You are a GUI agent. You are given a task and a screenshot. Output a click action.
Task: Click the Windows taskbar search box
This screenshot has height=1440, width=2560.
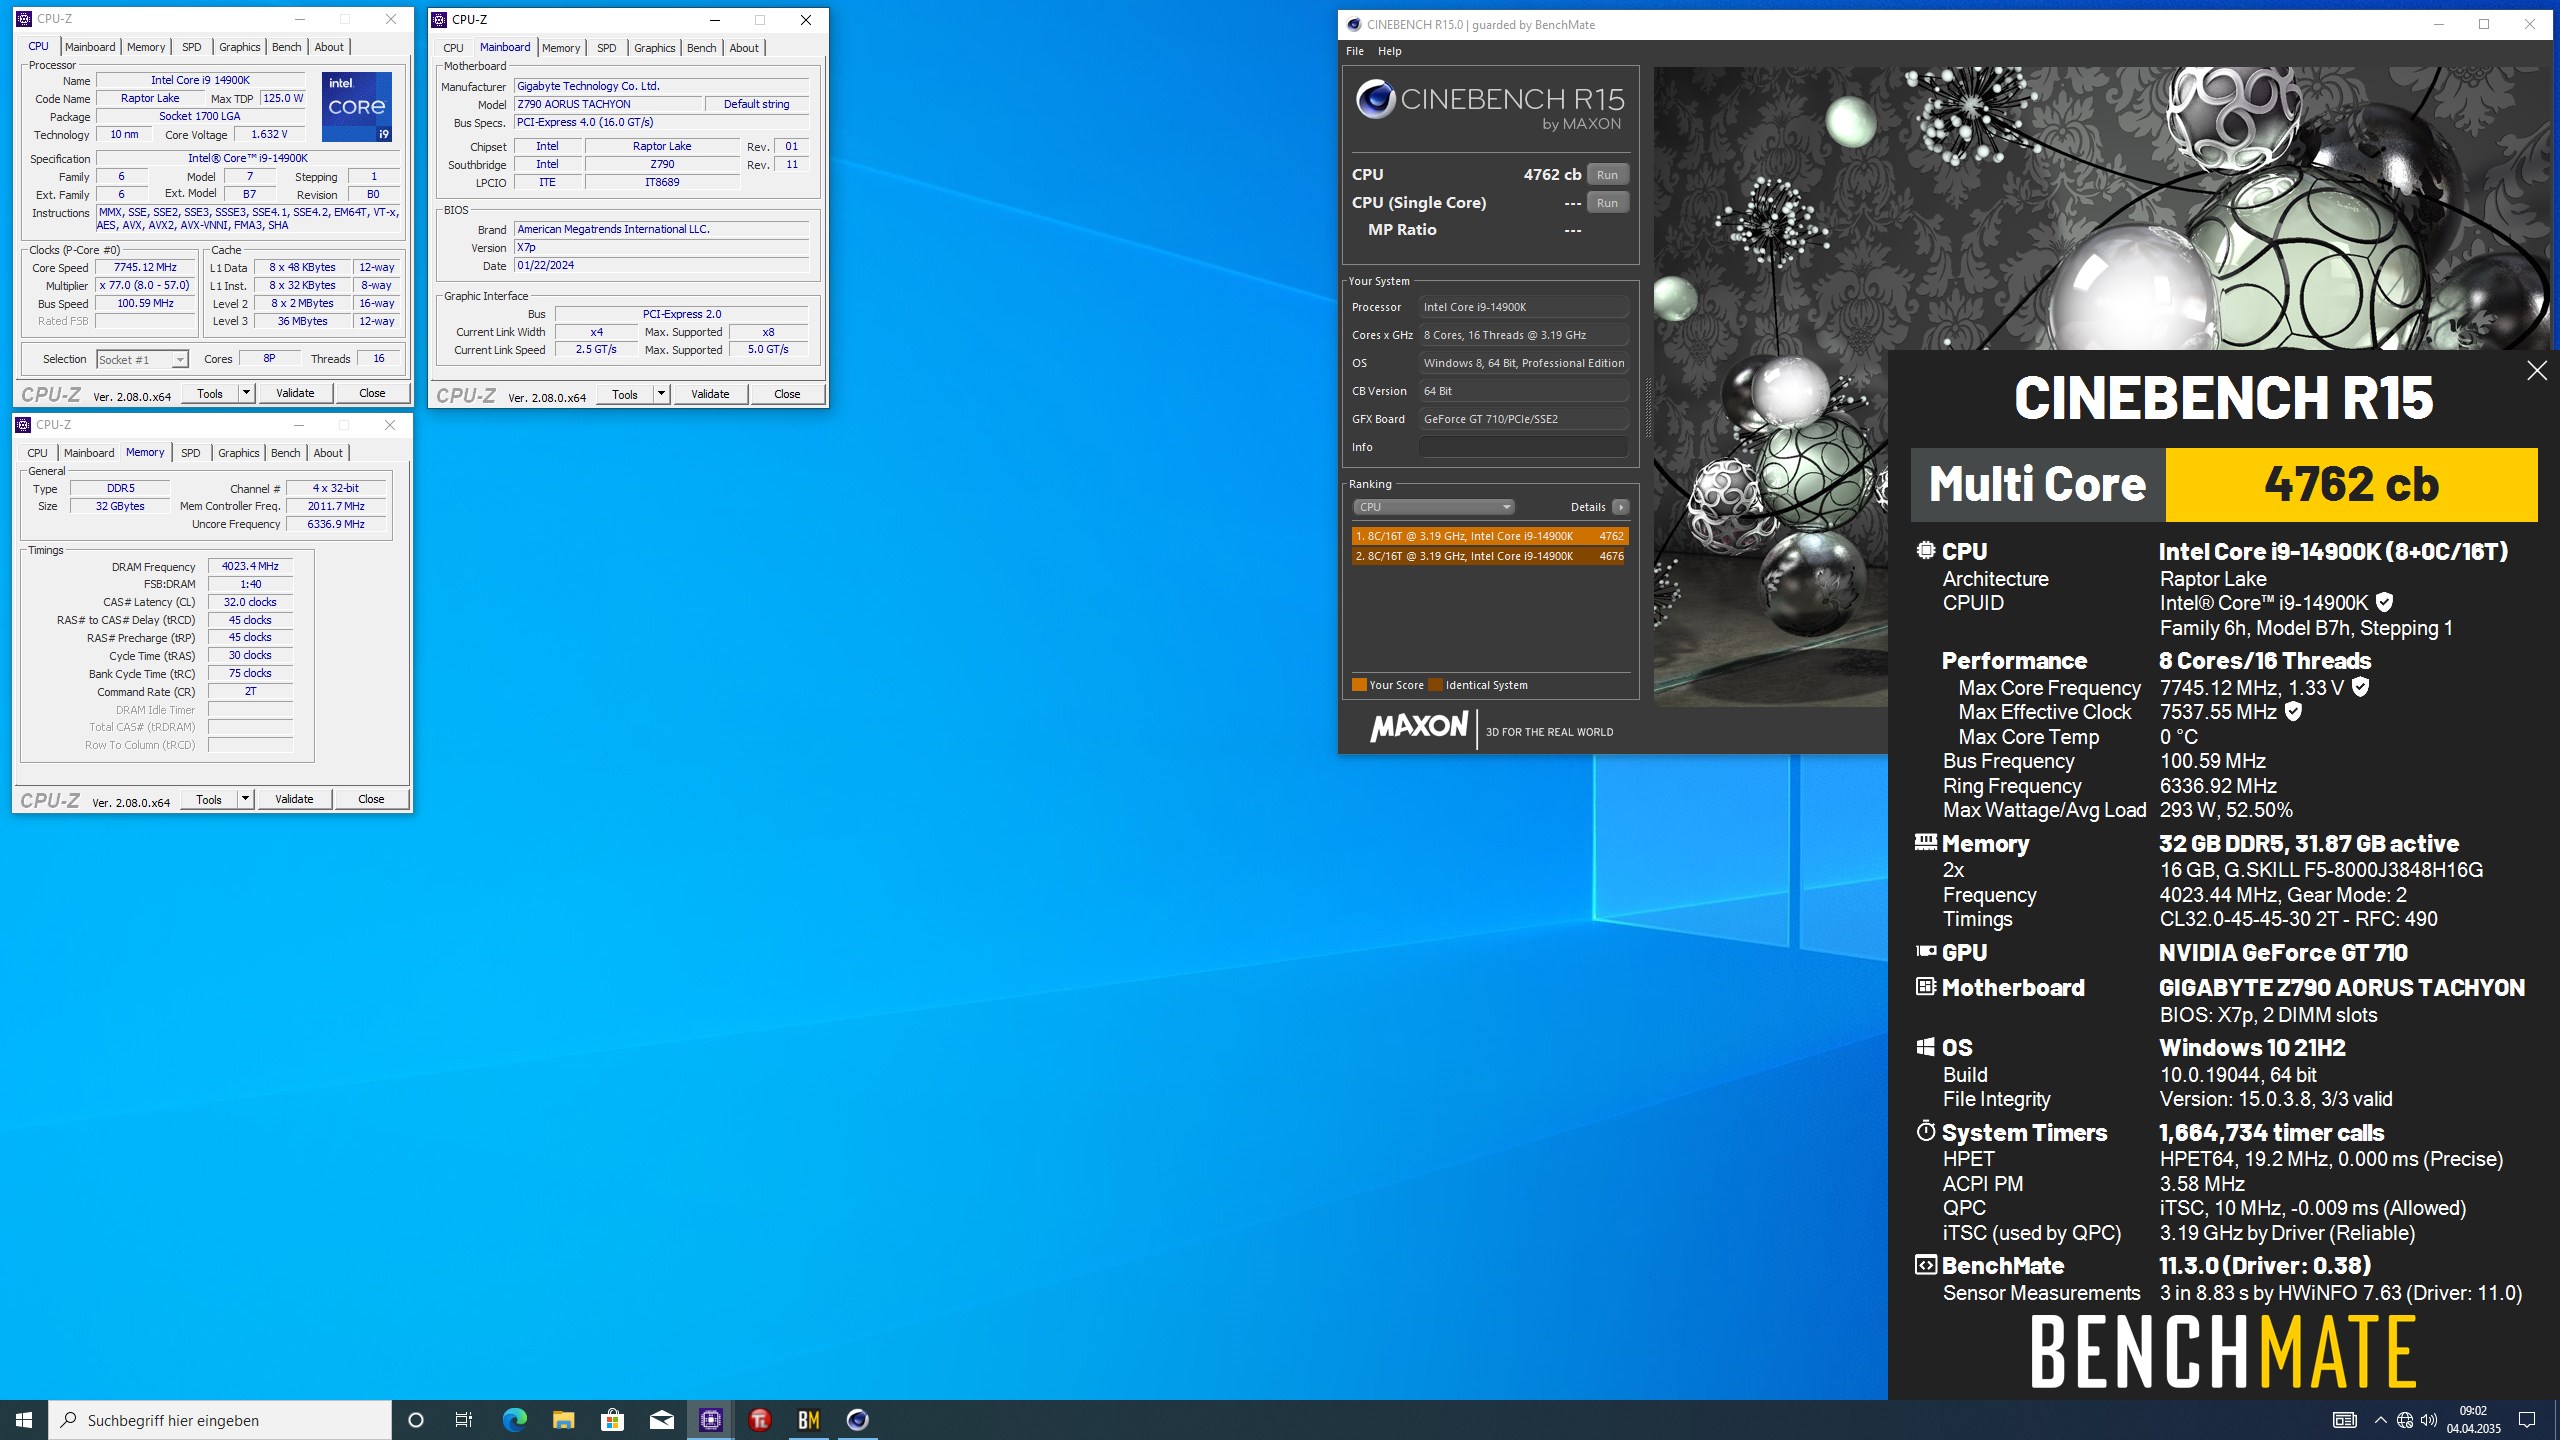point(220,1420)
